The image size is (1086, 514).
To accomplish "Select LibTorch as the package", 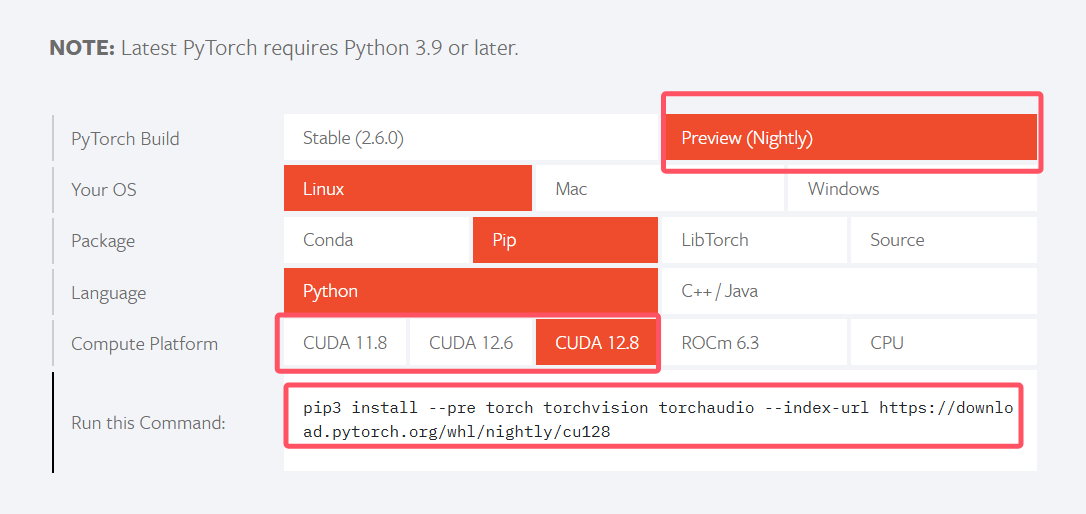I will pos(754,240).
